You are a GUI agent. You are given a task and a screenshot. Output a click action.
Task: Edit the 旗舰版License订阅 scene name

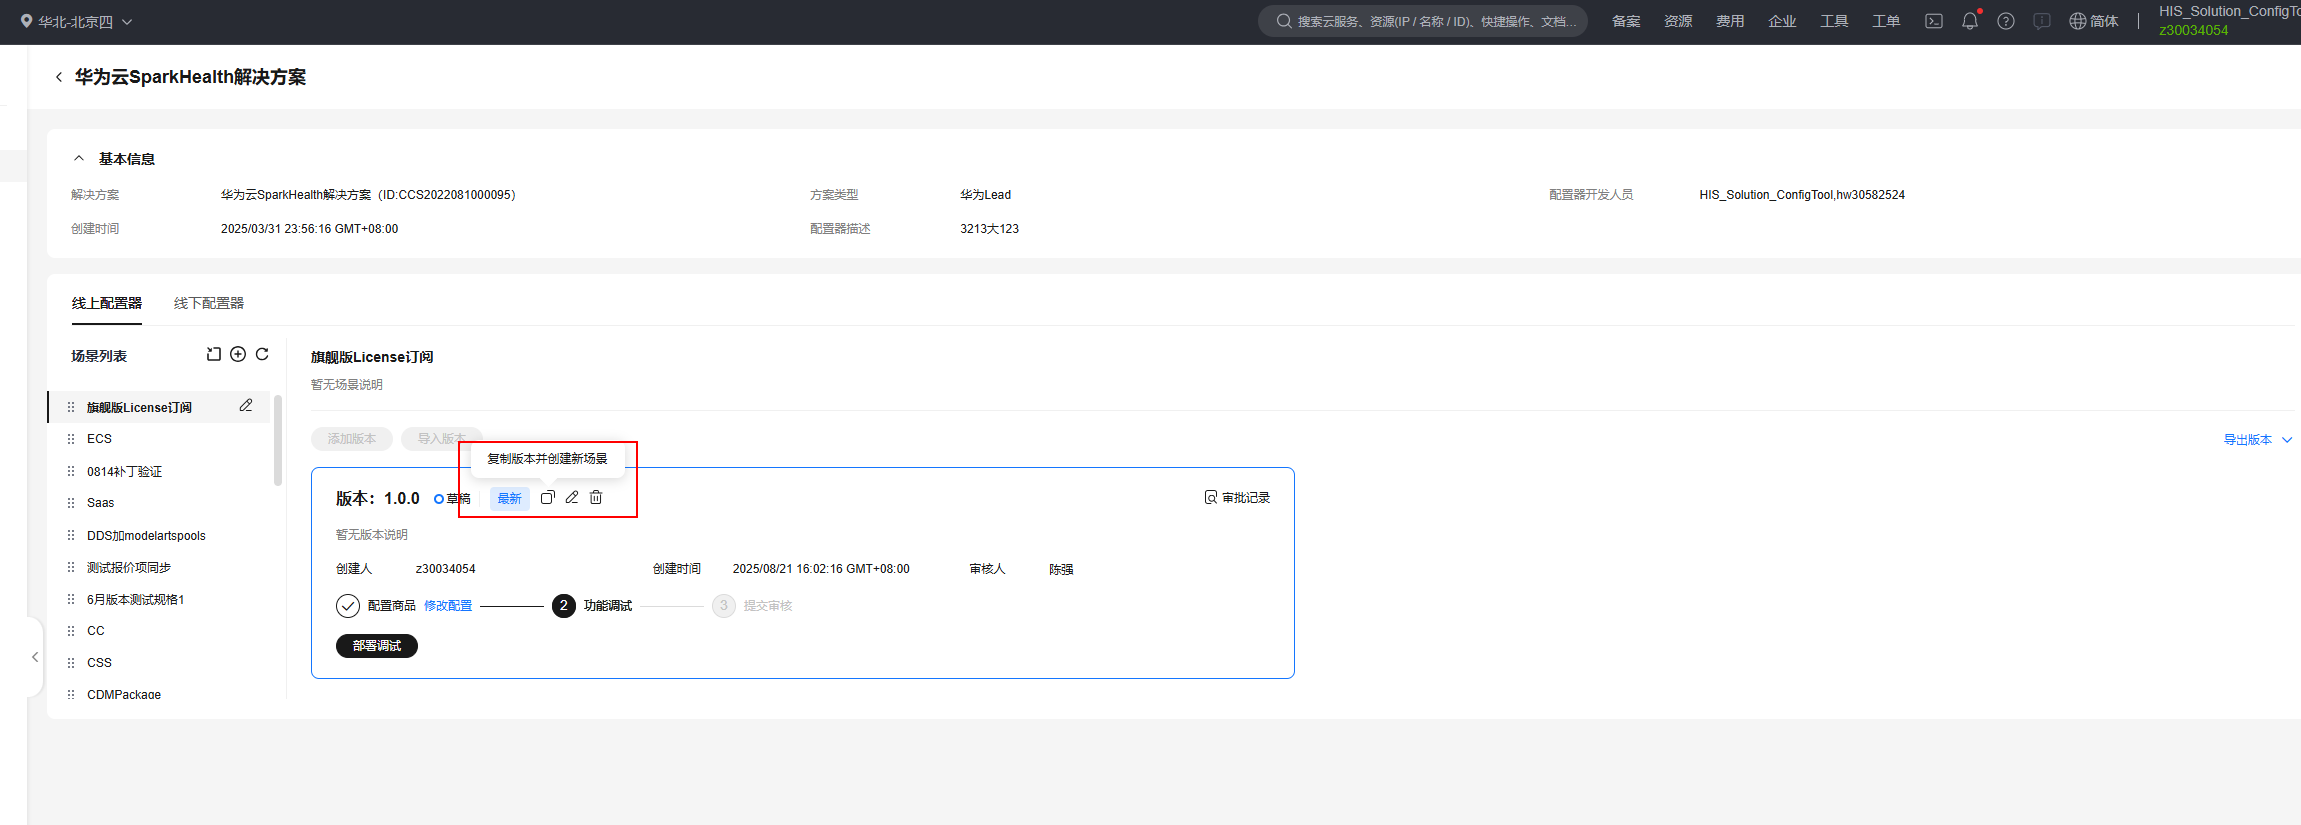click(x=246, y=406)
